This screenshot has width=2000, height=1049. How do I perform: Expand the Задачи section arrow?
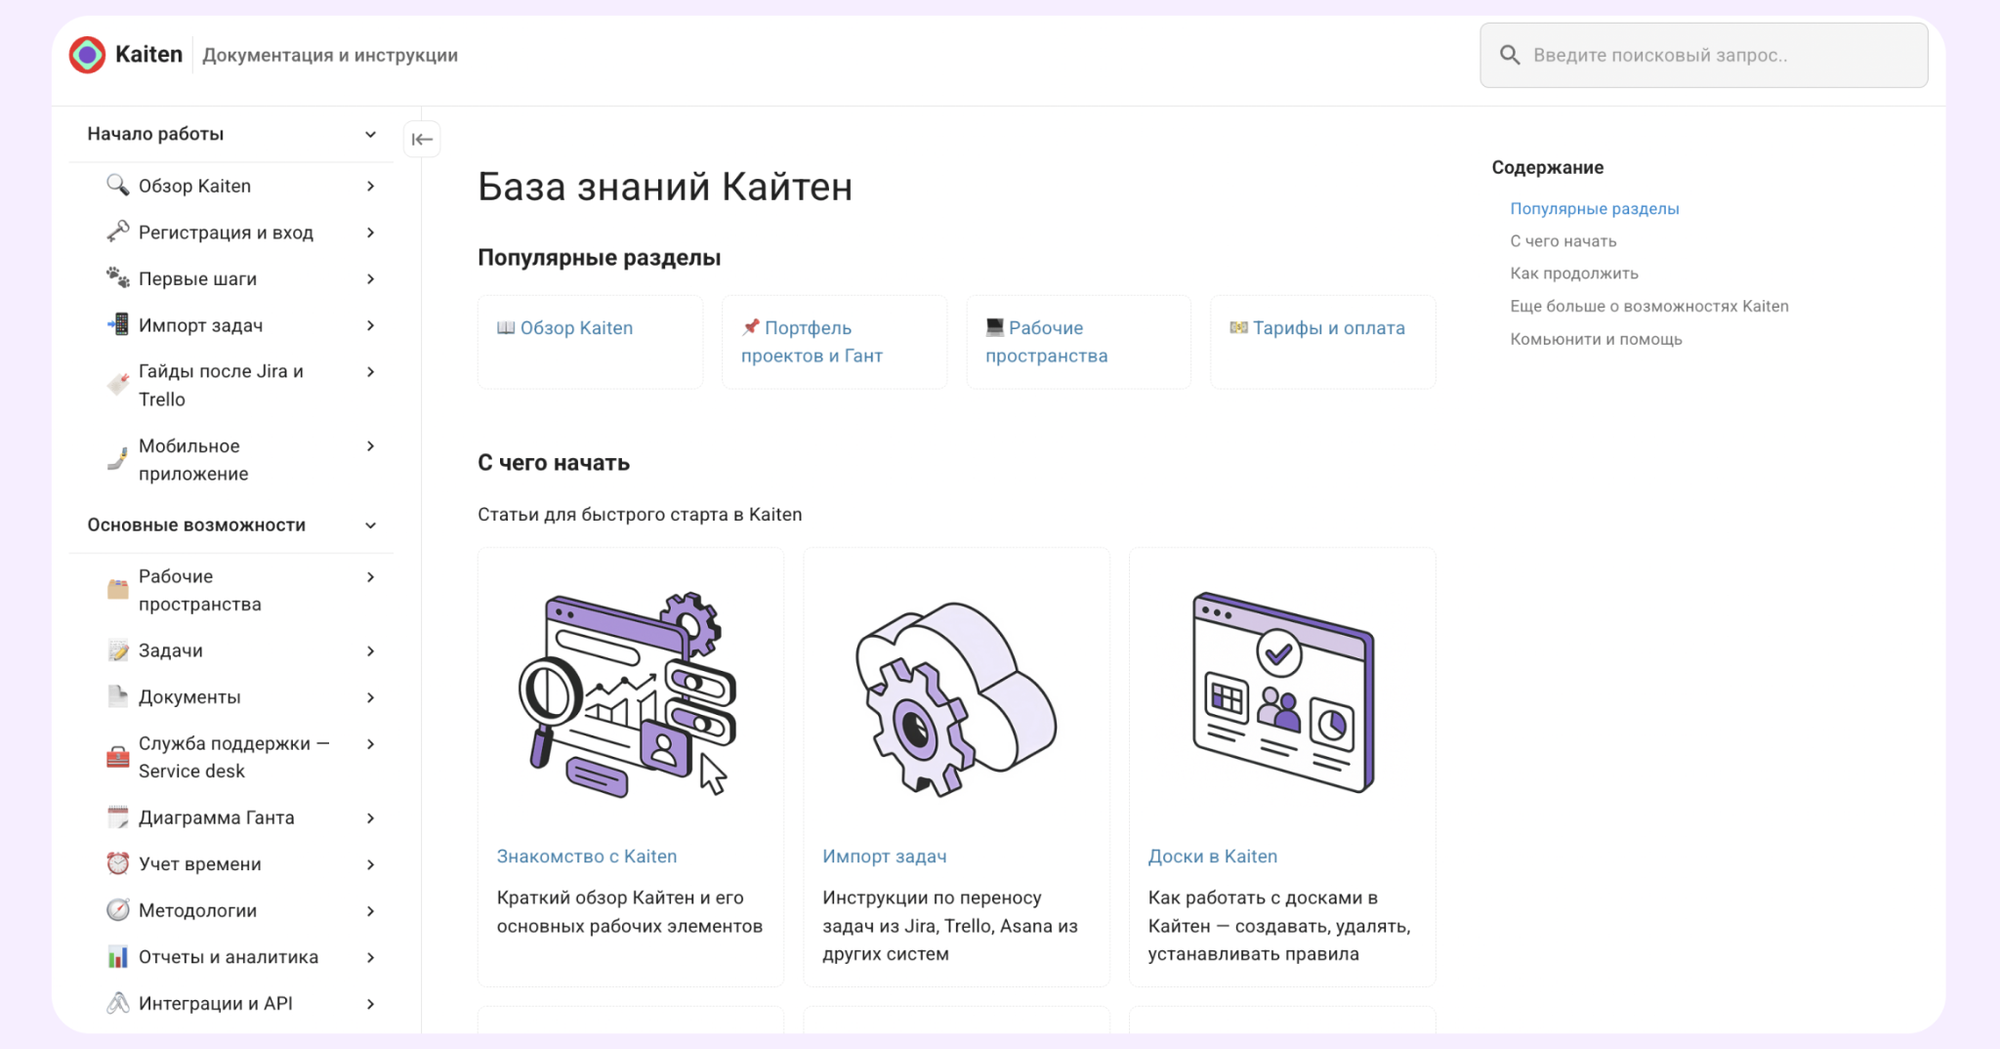click(x=371, y=650)
